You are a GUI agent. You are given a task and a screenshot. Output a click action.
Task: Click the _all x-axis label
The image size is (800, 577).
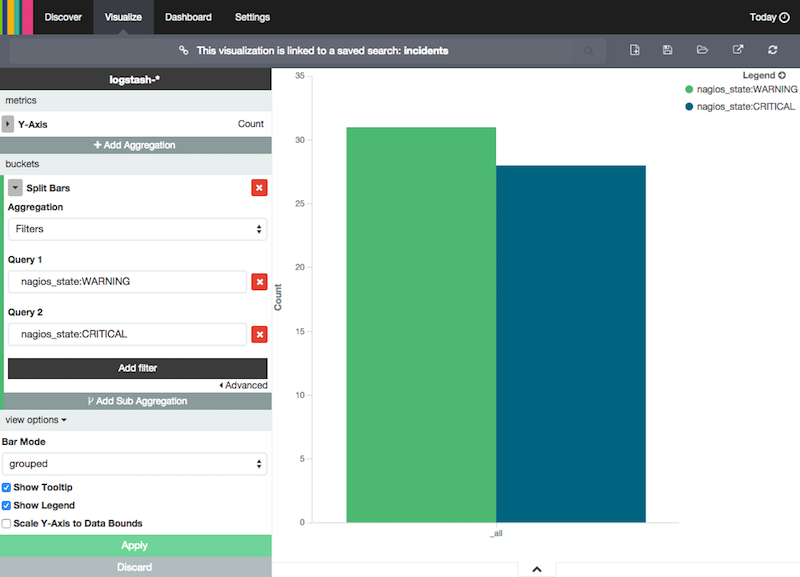(x=496, y=533)
